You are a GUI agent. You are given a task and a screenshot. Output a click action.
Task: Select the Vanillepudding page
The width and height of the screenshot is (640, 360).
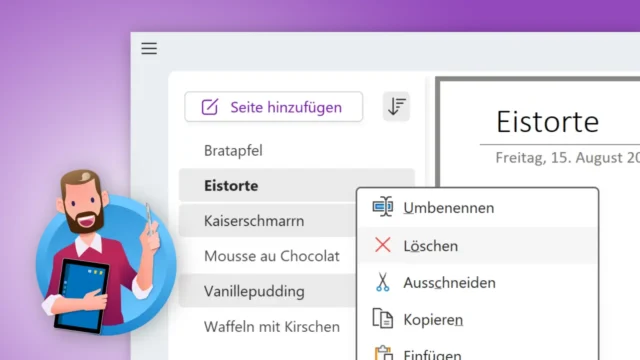pos(268,291)
